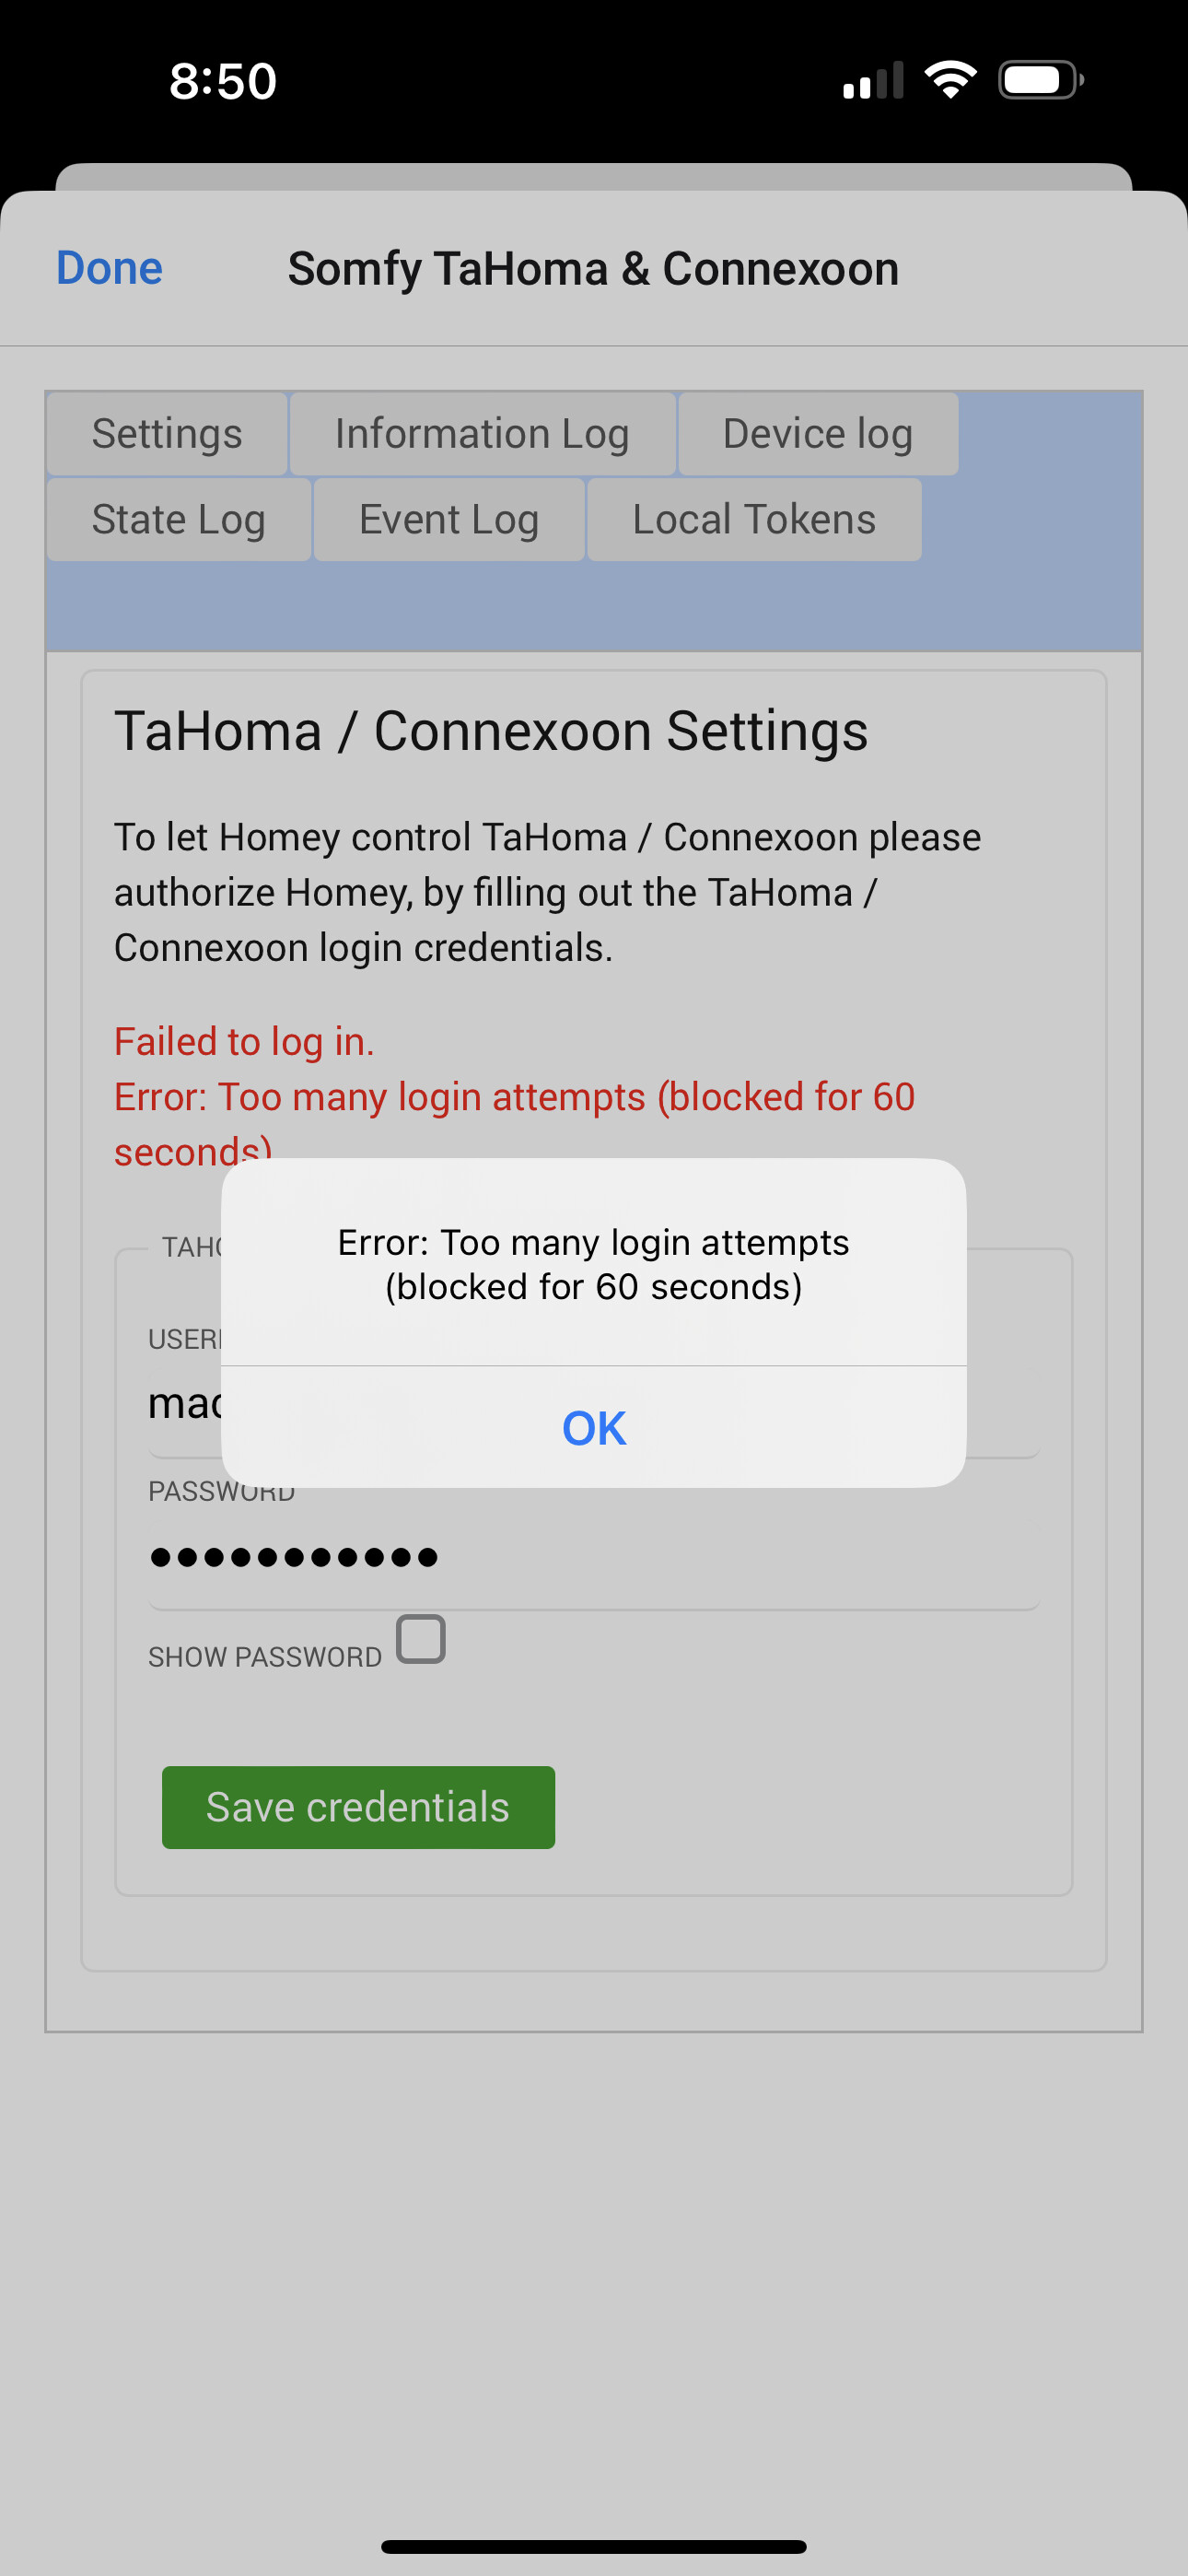Open the Settings tab
The image size is (1188, 2576).
[x=167, y=434]
